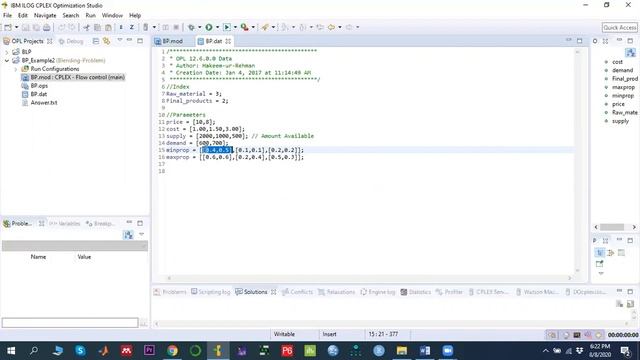This screenshot has height=360, width=640.
Task: Select BP.ops in project tree
Action: tap(39, 86)
